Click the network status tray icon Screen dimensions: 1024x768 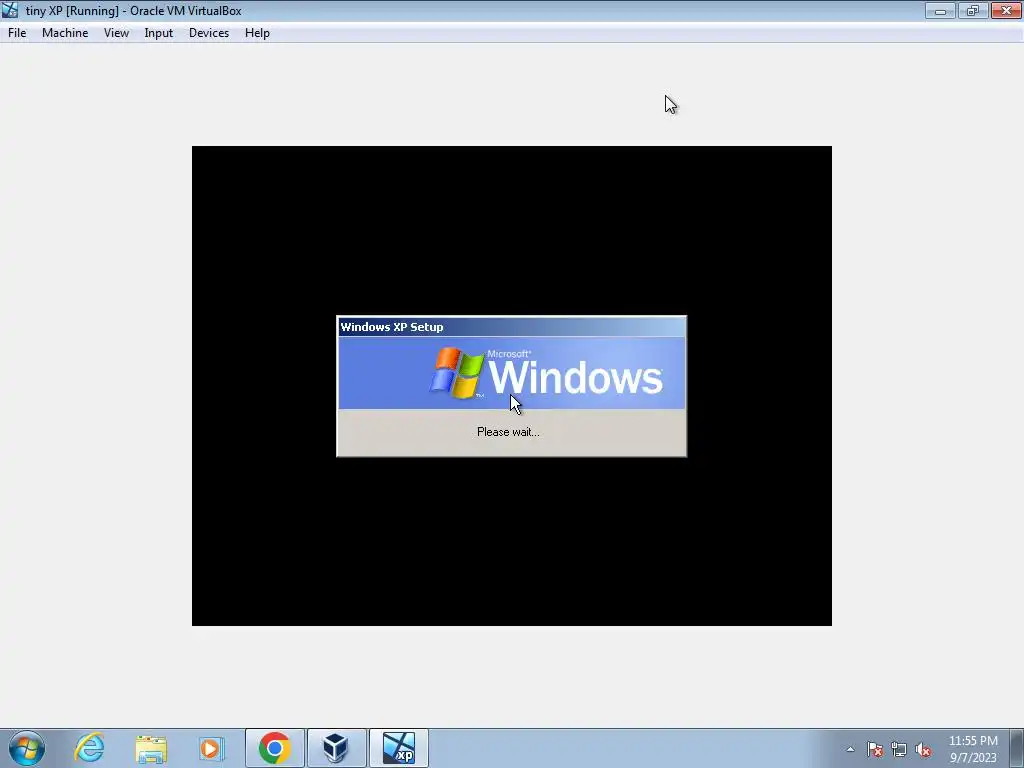[x=899, y=749]
